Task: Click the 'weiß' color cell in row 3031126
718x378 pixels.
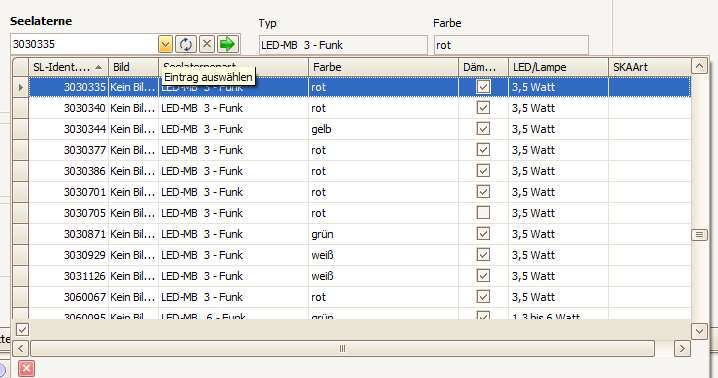Action: coord(384,276)
